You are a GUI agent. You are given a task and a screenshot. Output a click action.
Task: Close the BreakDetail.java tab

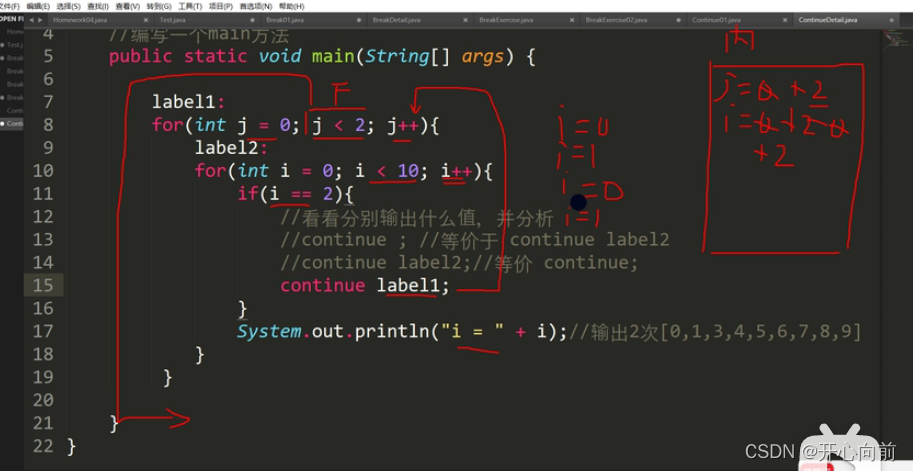(x=466, y=20)
